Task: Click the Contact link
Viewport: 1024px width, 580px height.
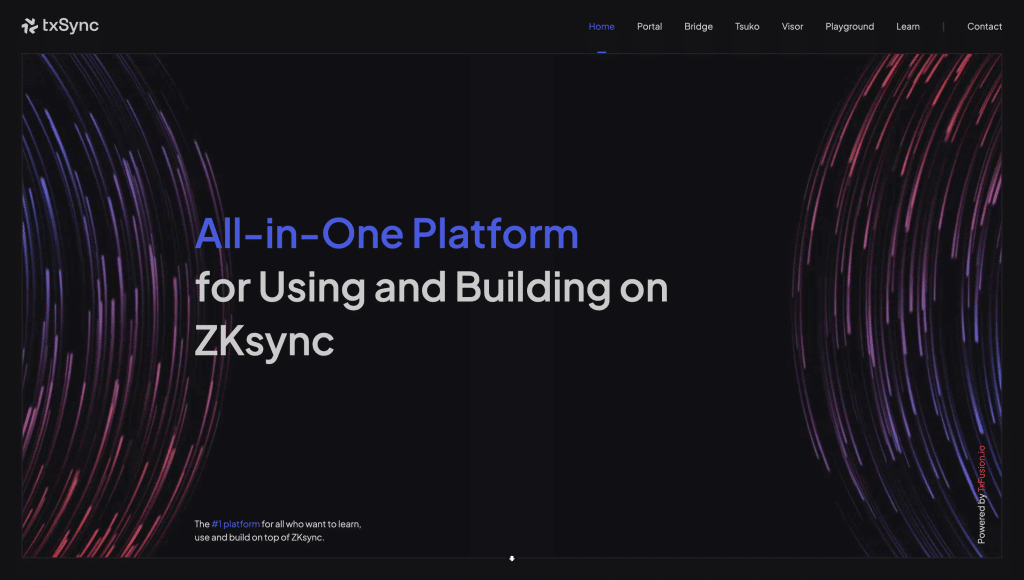Action: [984, 27]
